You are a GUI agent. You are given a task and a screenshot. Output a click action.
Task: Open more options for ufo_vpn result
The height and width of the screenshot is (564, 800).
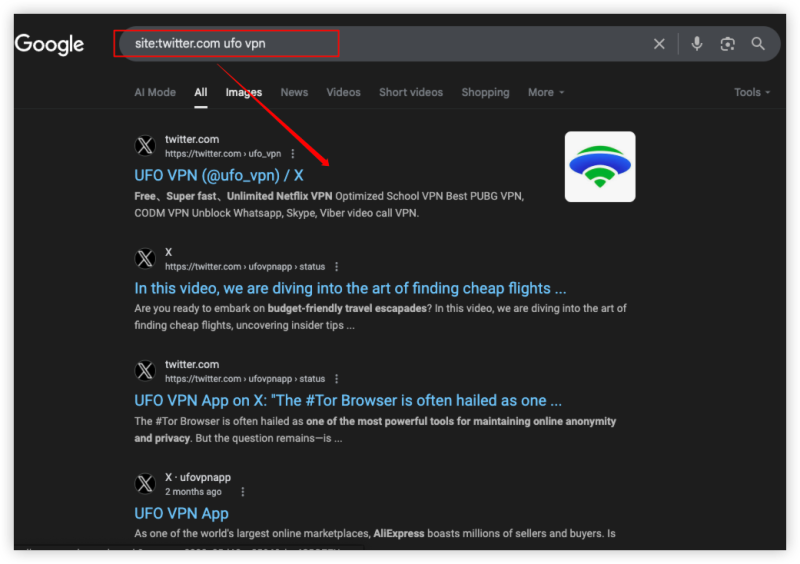[x=293, y=154]
